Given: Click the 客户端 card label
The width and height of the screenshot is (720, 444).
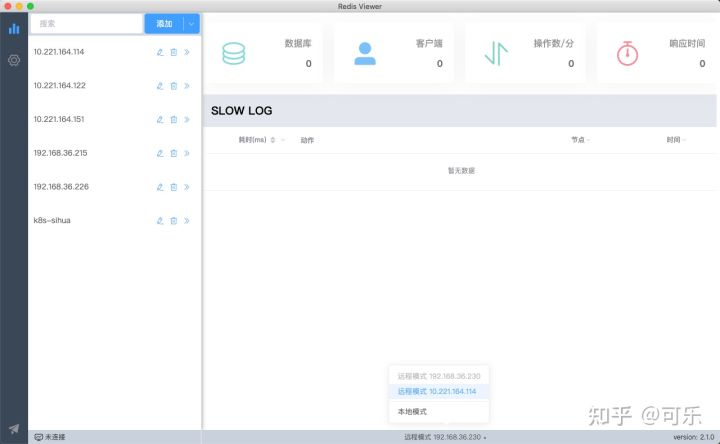Looking at the screenshot, I should point(429,43).
